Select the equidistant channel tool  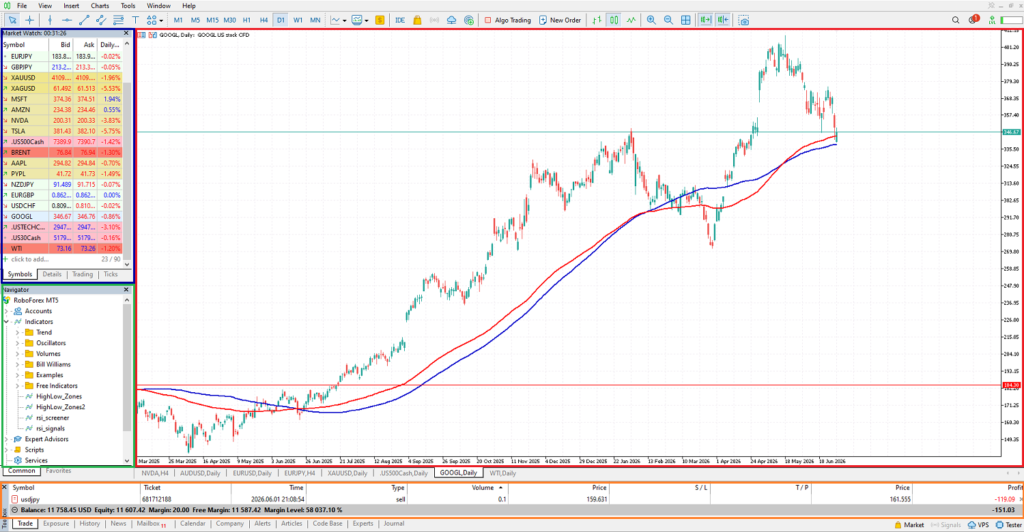point(101,20)
